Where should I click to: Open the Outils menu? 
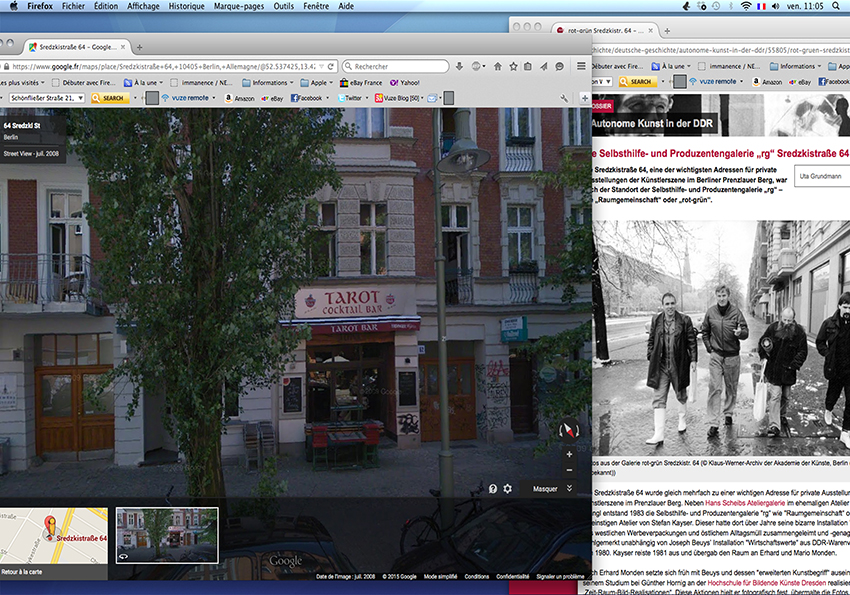284,6
